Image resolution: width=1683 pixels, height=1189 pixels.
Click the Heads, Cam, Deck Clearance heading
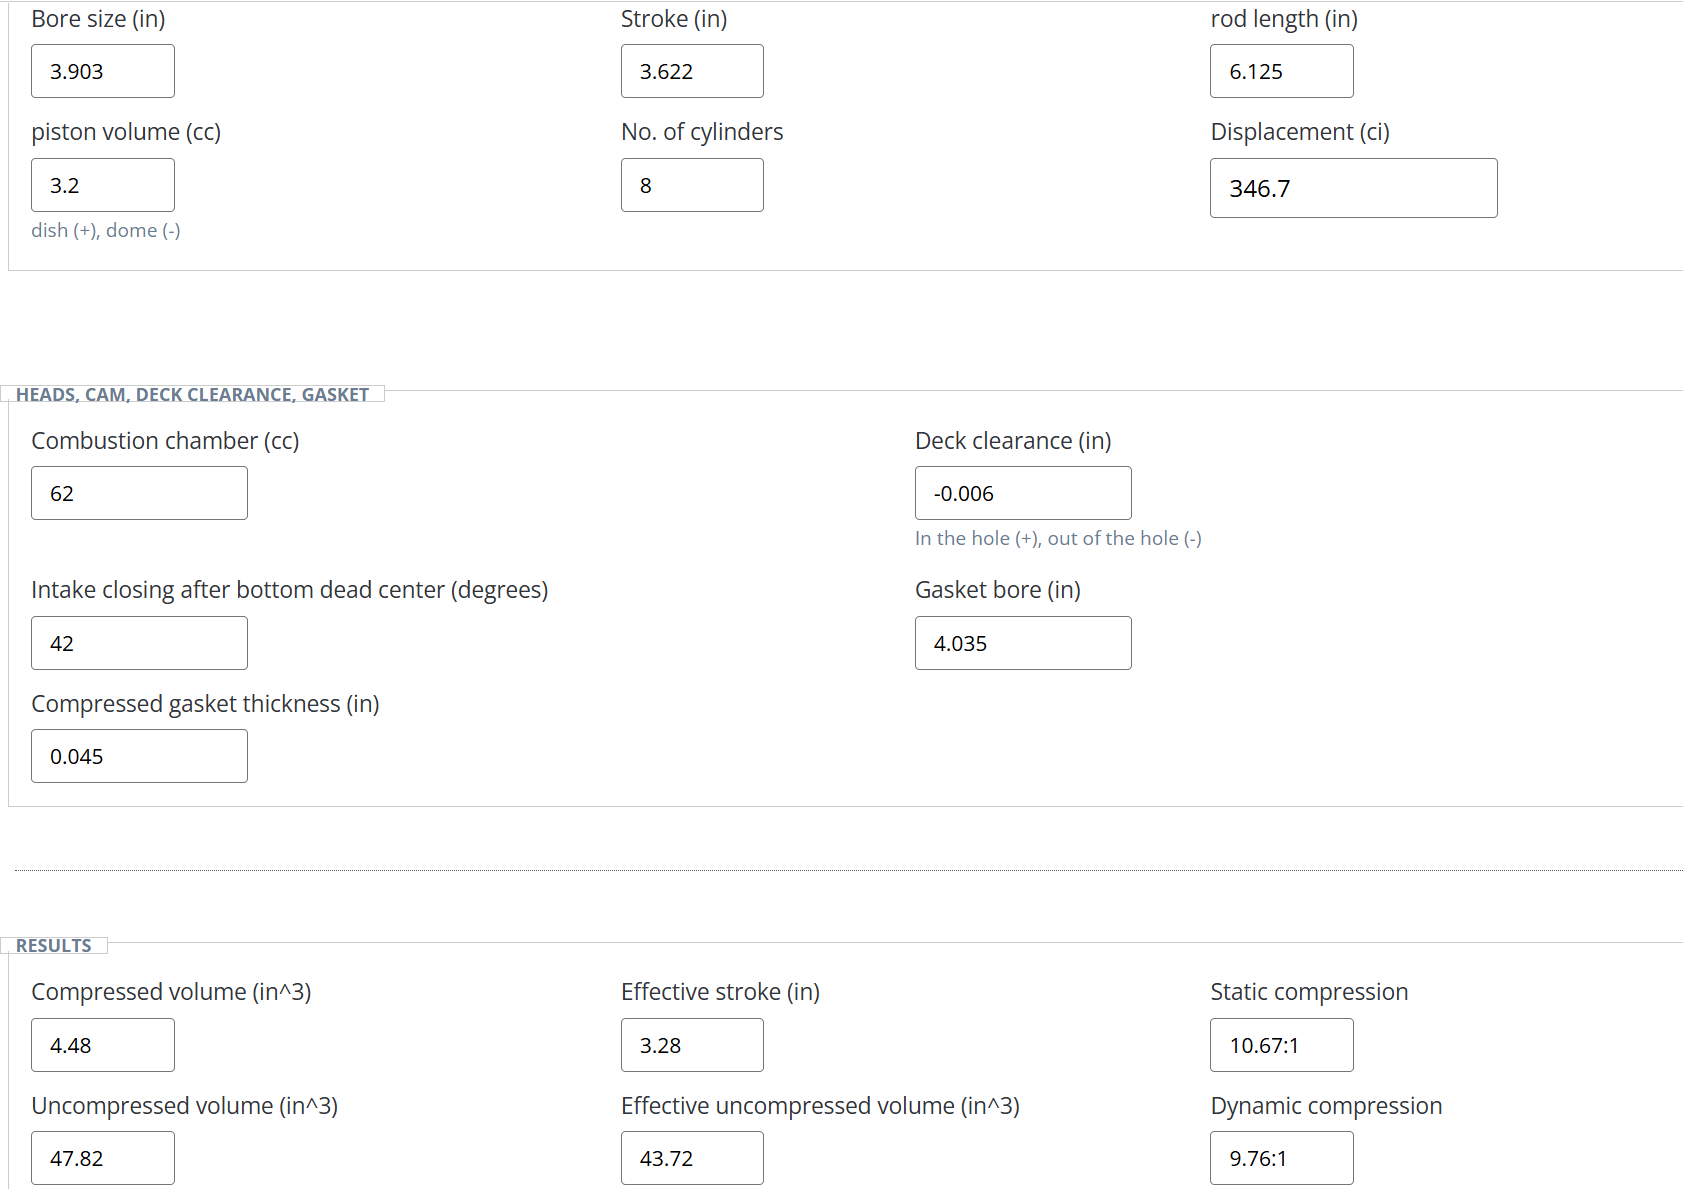(x=192, y=394)
